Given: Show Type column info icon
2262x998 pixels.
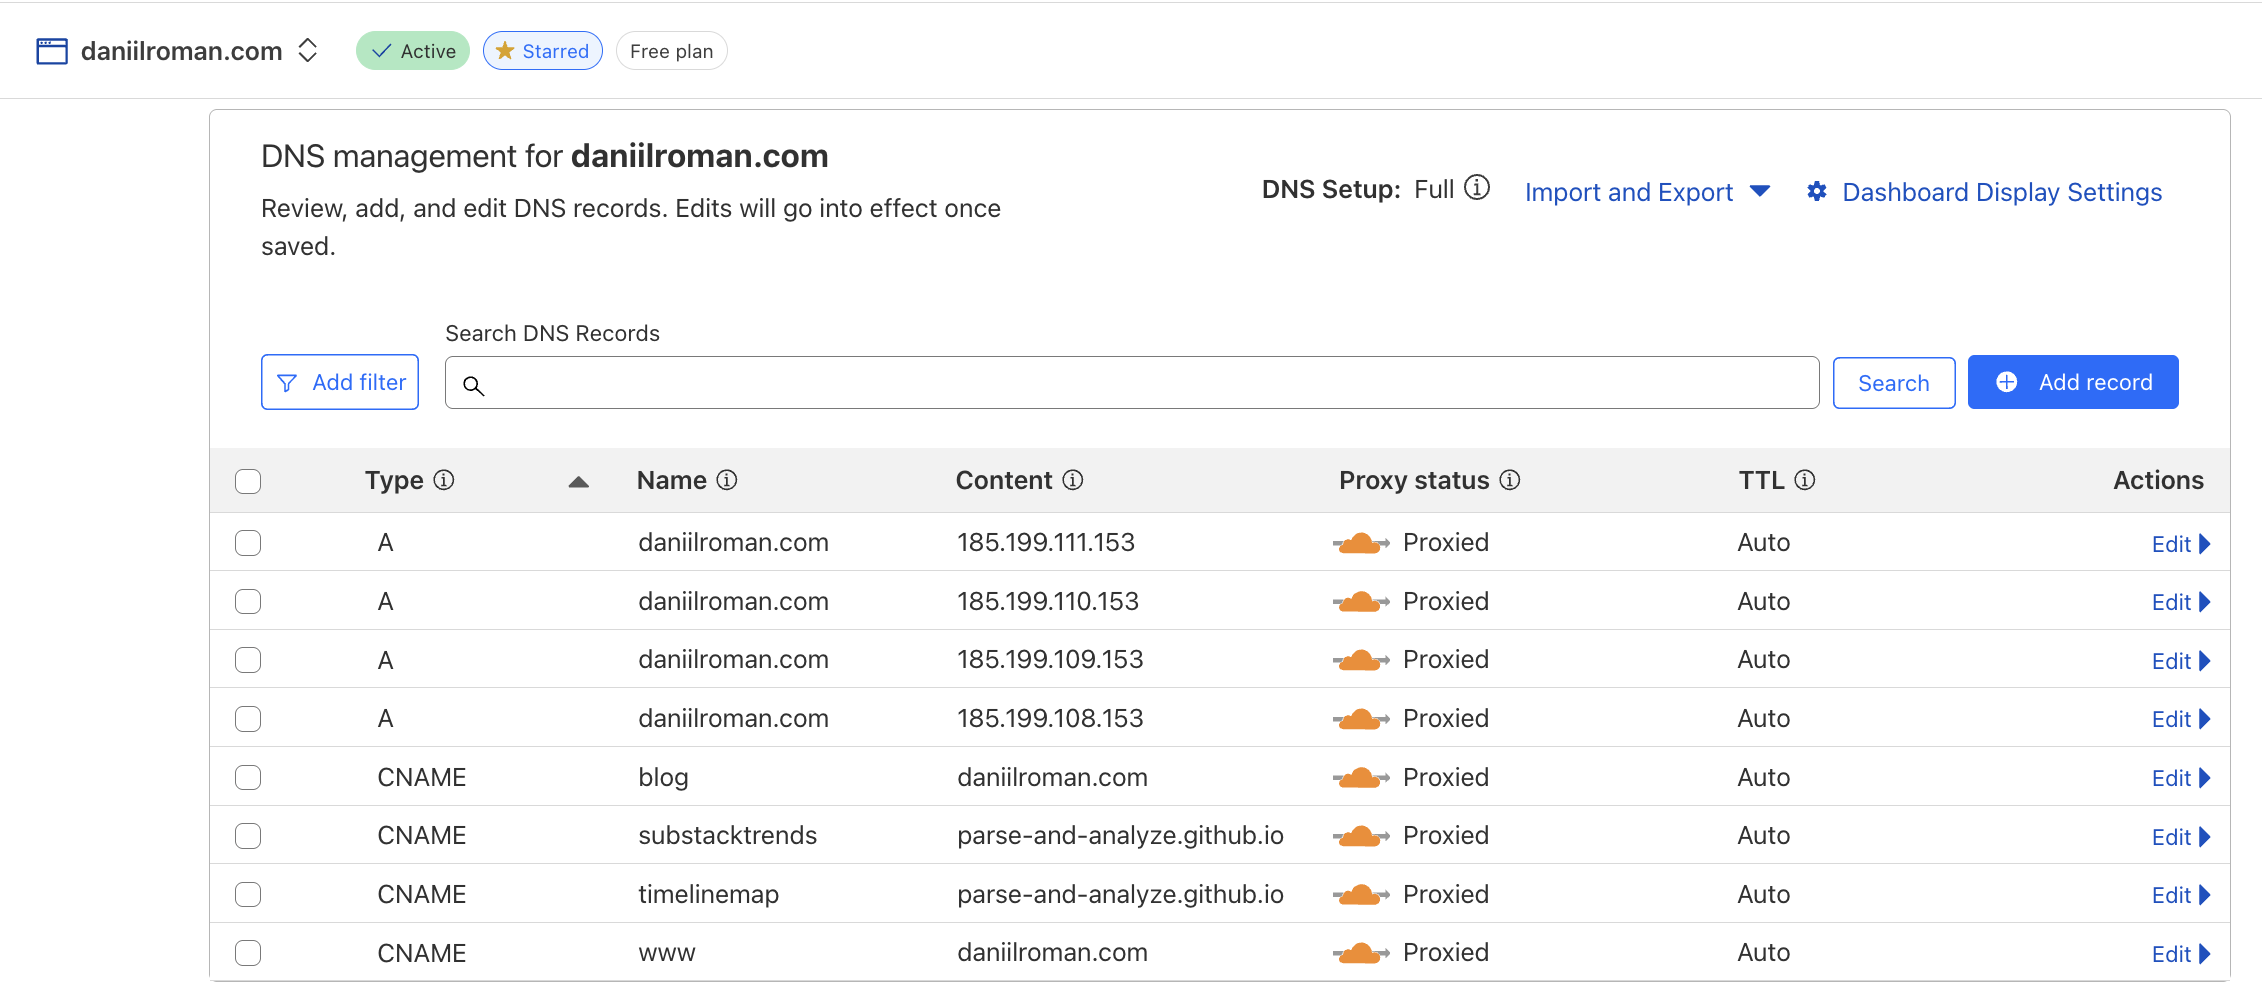Looking at the screenshot, I should click(x=444, y=480).
